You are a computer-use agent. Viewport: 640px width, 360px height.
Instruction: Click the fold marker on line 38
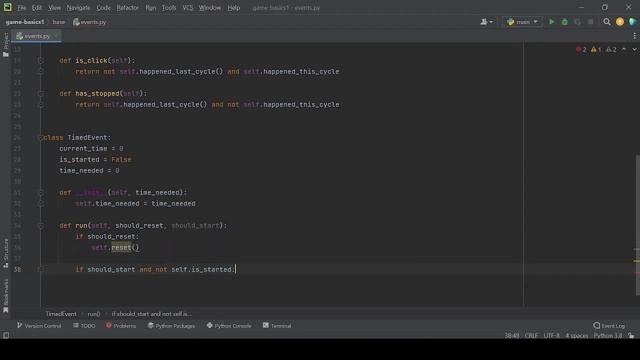click(x=40, y=269)
